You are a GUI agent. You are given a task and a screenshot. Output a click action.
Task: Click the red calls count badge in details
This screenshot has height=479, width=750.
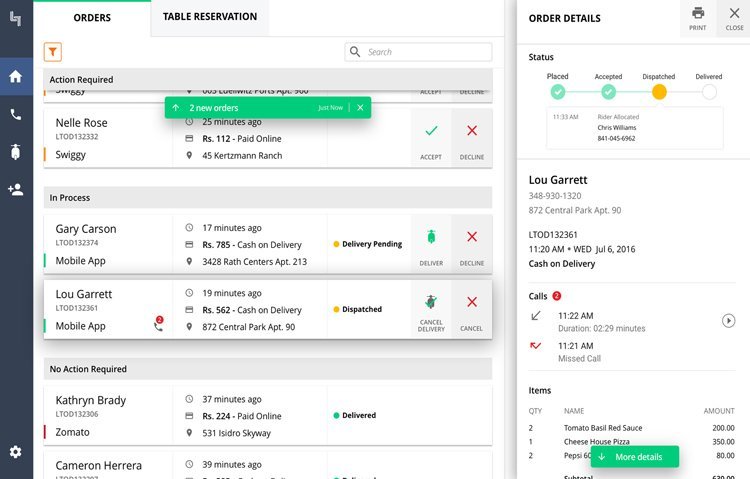[x=557, y=296]
